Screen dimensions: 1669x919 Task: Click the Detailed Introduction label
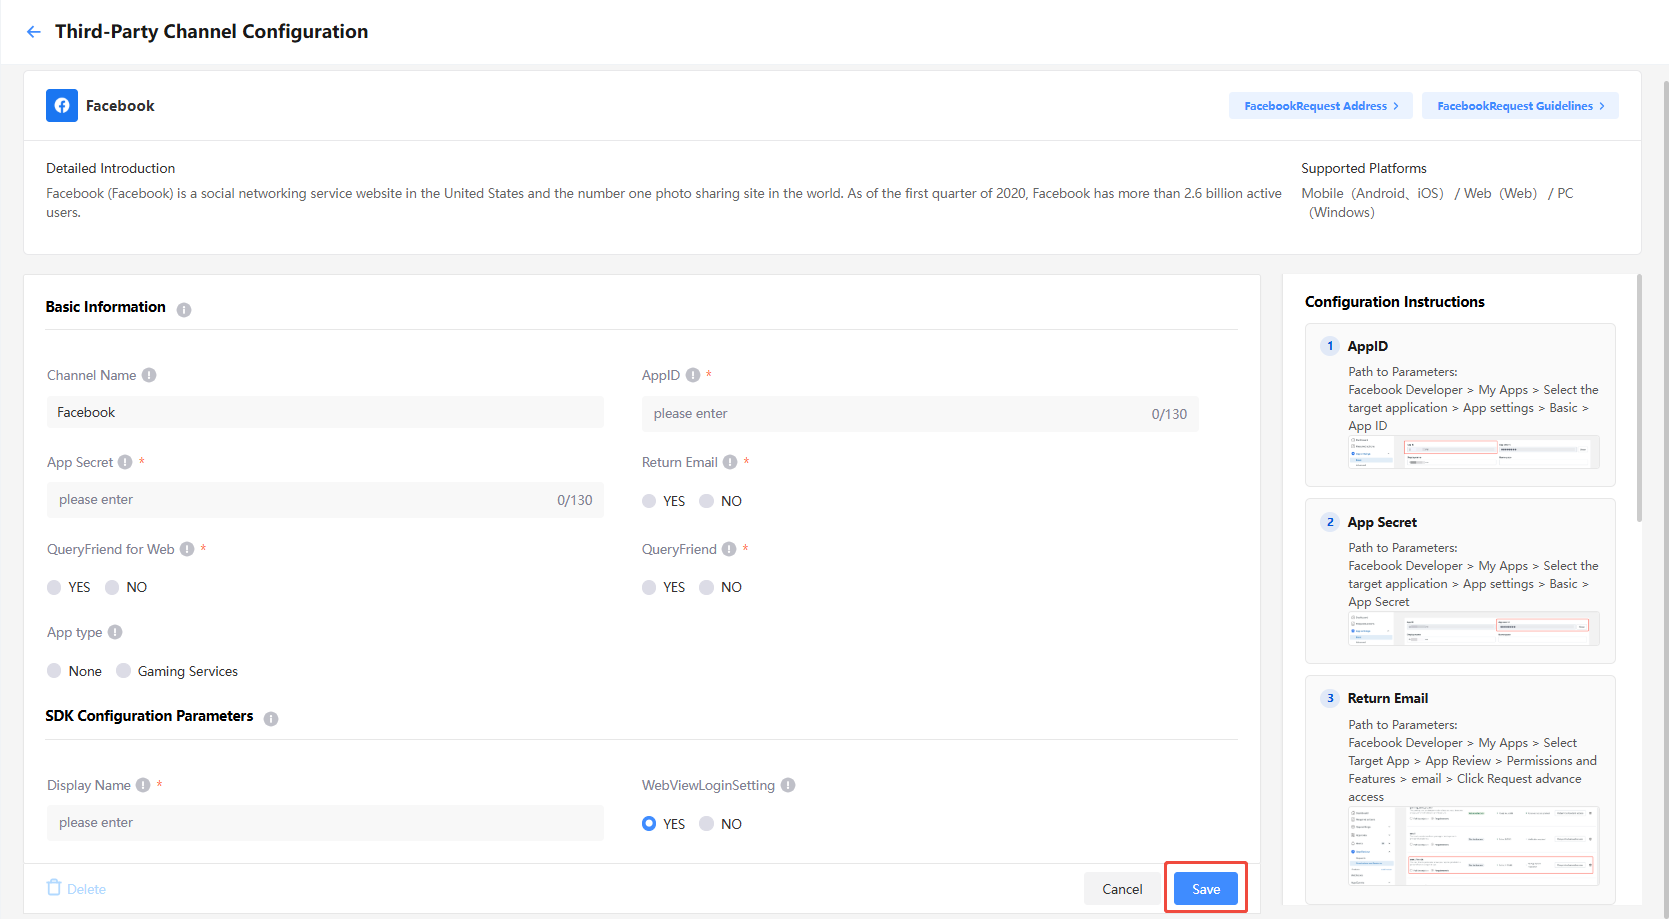click(110, 168)
